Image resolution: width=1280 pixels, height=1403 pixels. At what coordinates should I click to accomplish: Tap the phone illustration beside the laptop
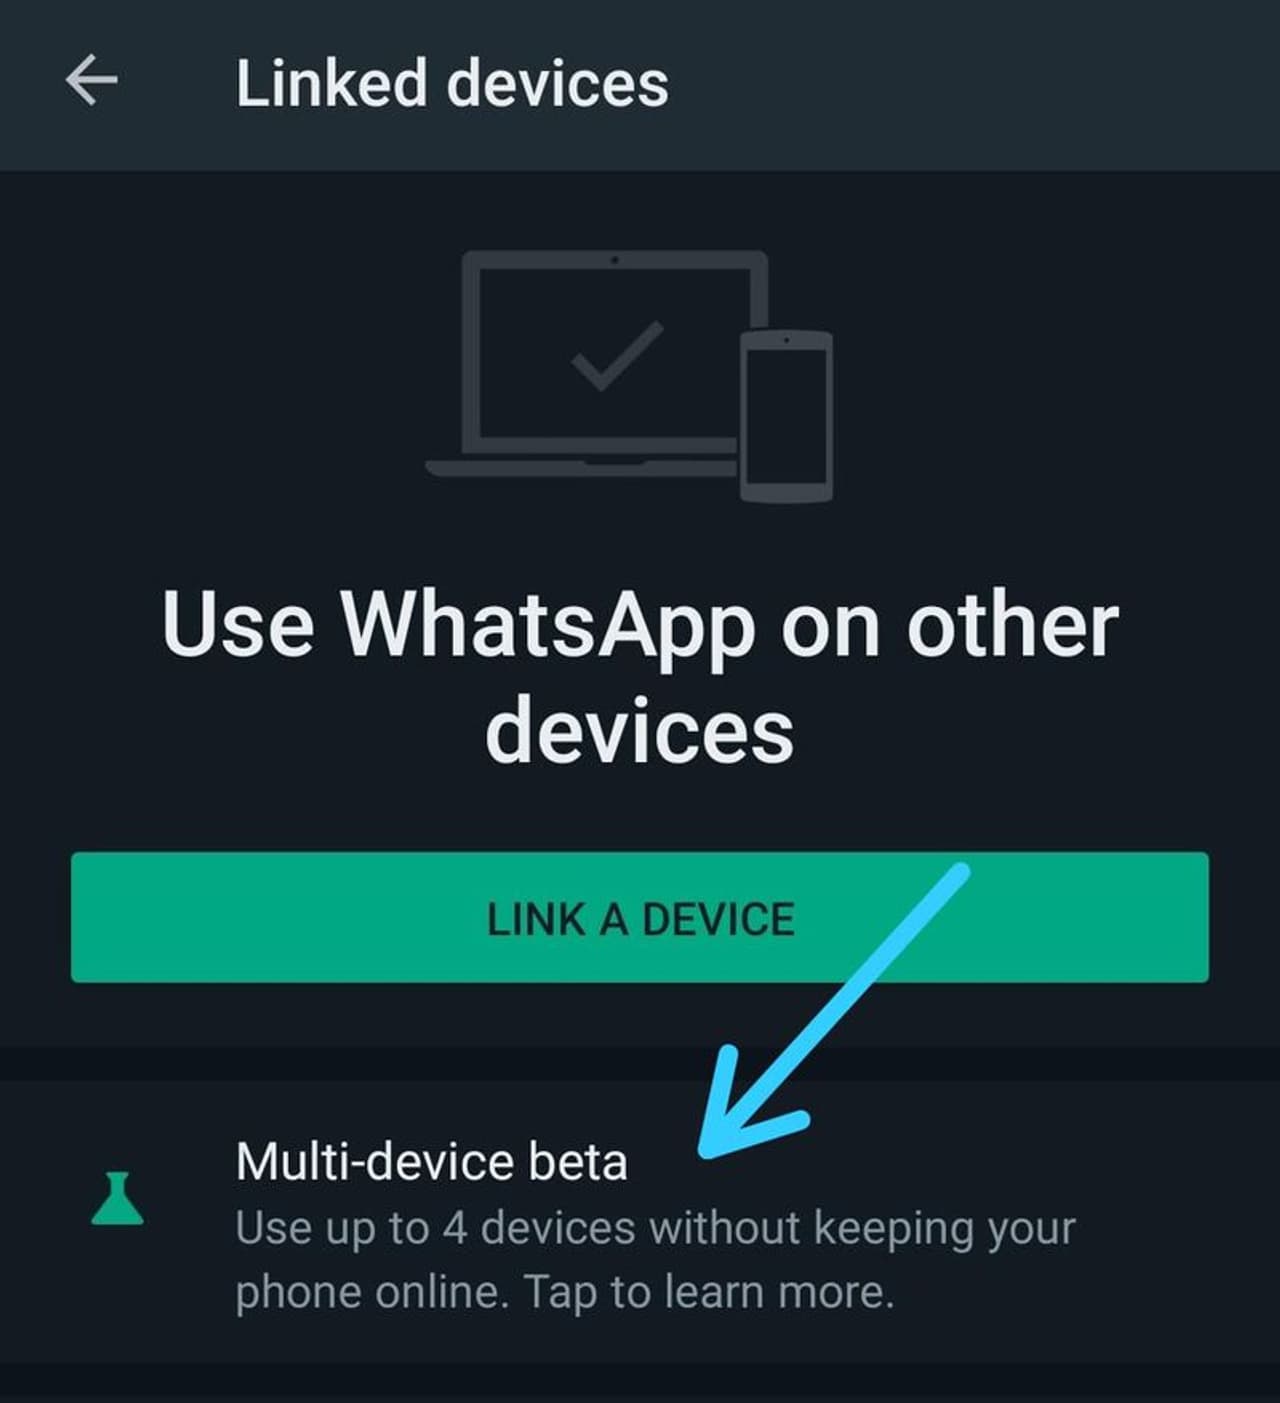pyautogui.click(x=786, y=415)
